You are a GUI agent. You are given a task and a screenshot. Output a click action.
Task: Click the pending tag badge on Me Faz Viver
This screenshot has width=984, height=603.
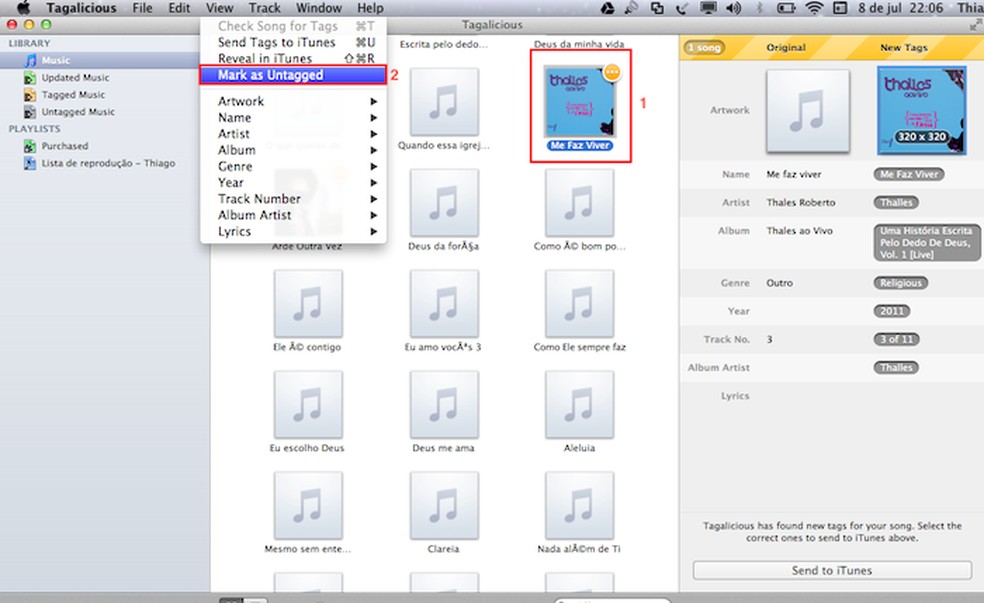coord(612,72)
